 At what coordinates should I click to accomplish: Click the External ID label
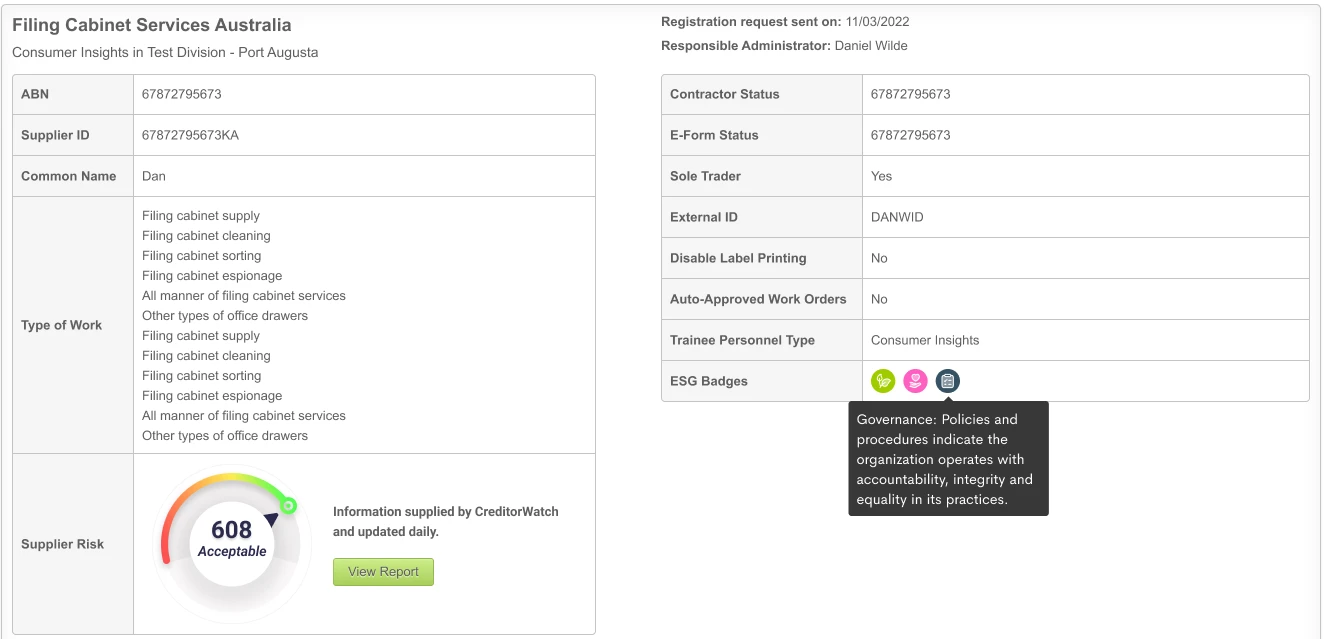coord(703,217)
